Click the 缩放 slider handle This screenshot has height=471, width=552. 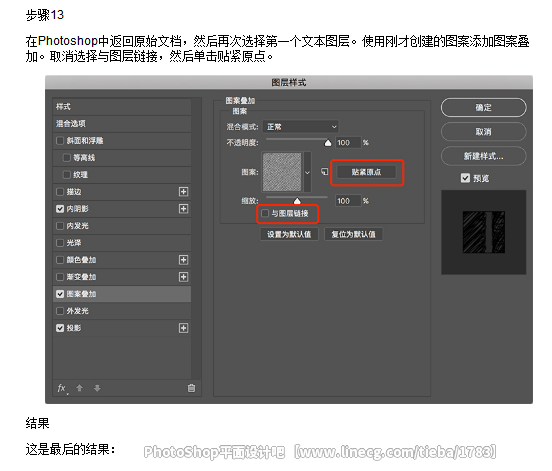297,201
